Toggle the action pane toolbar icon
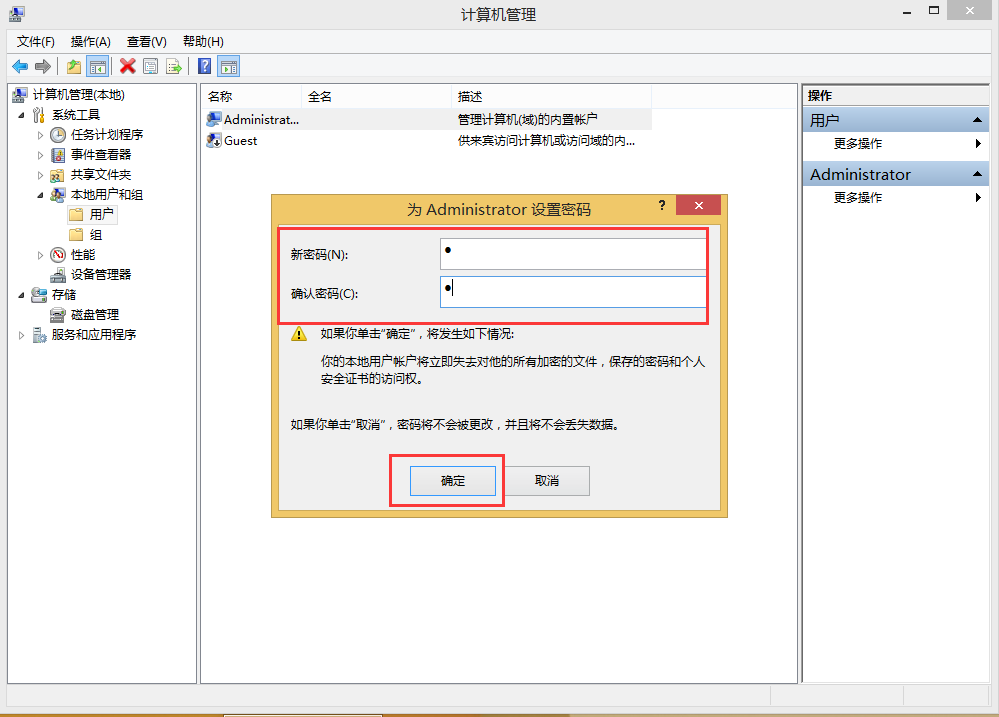The height and width of the screenshot is (717, 999). click(x=229, y=66)
